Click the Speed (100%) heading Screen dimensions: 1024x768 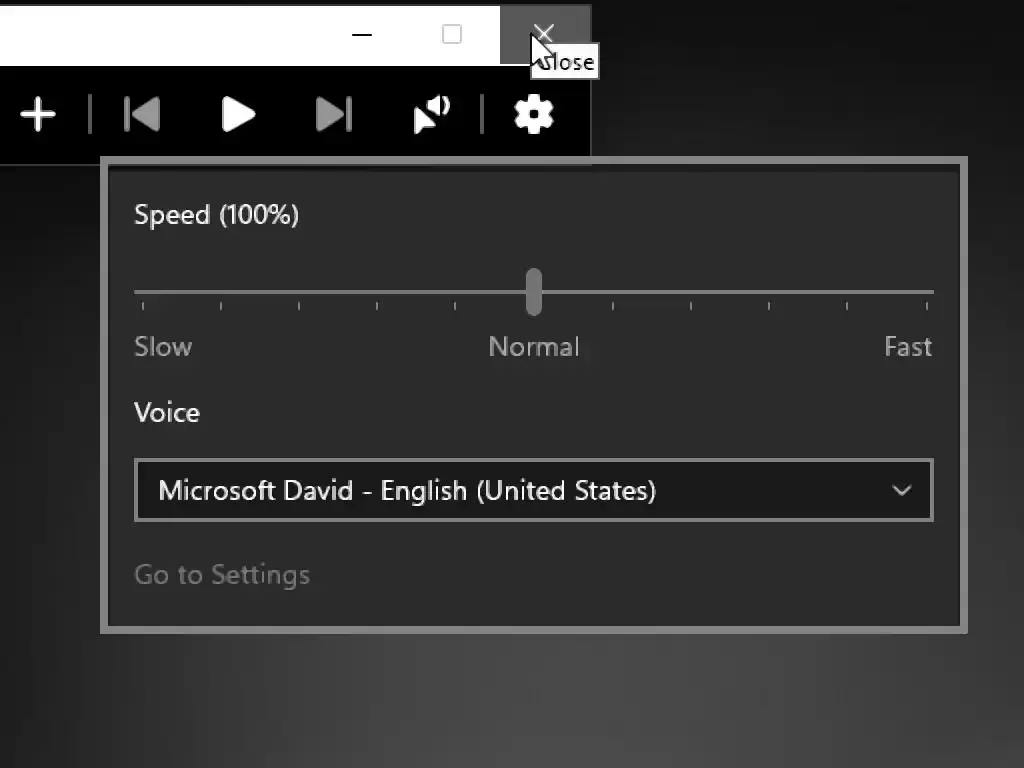[x=216, y=215]
